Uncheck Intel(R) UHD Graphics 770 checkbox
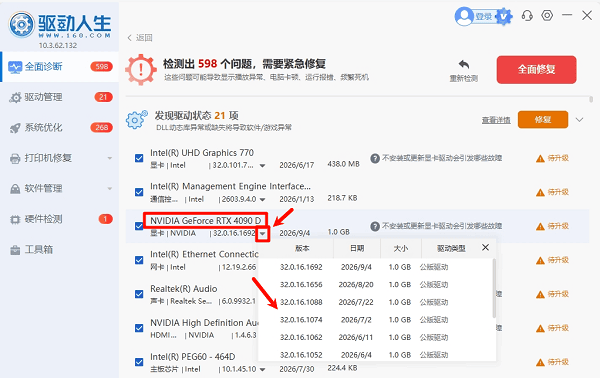The width and height of the screenshot is (600, 378). pos(139,158)
